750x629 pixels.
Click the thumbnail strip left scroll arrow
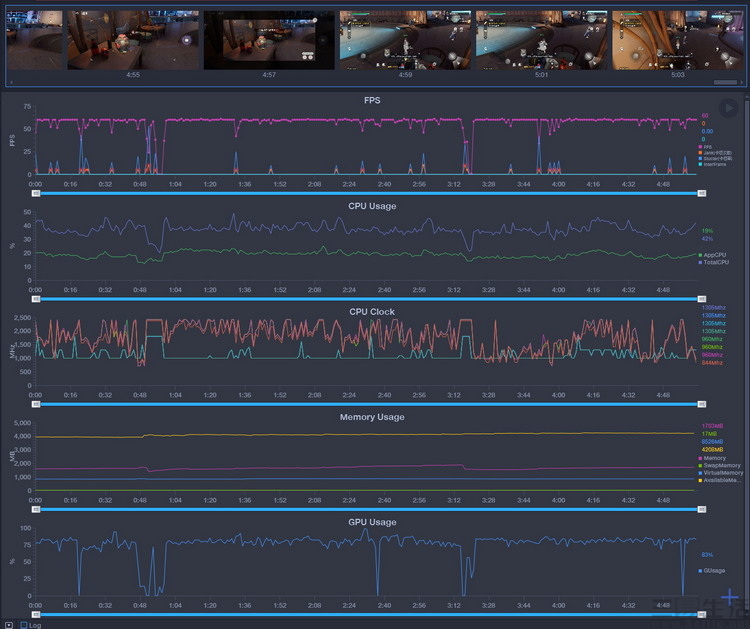[11, 82]
